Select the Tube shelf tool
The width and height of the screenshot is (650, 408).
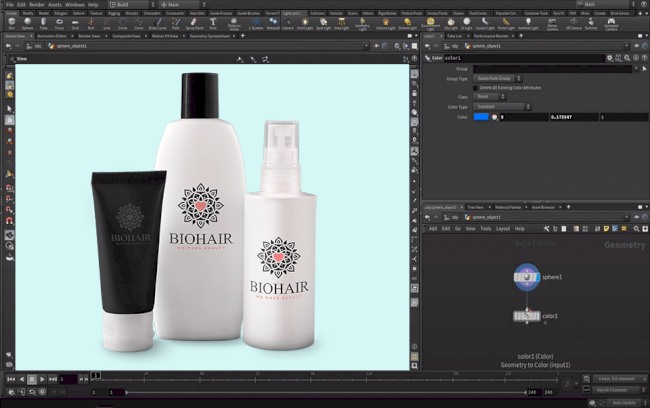pyautogui.click(x=43, y=24)
